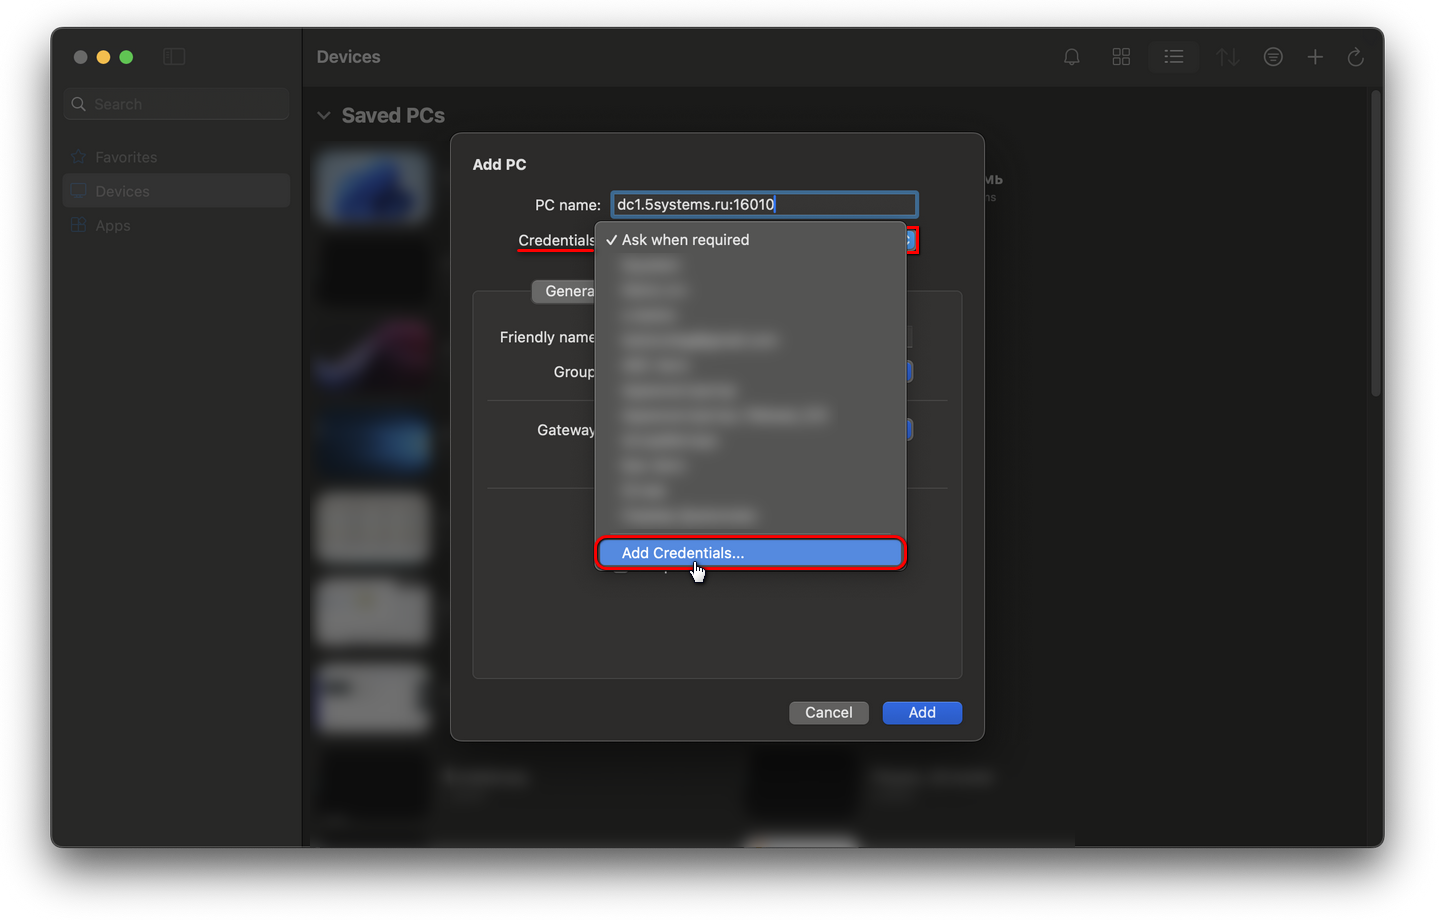Select "Ask when required" credentials option
The image size is (1439, 920).
pyautogui.click(x=685, y=240)
